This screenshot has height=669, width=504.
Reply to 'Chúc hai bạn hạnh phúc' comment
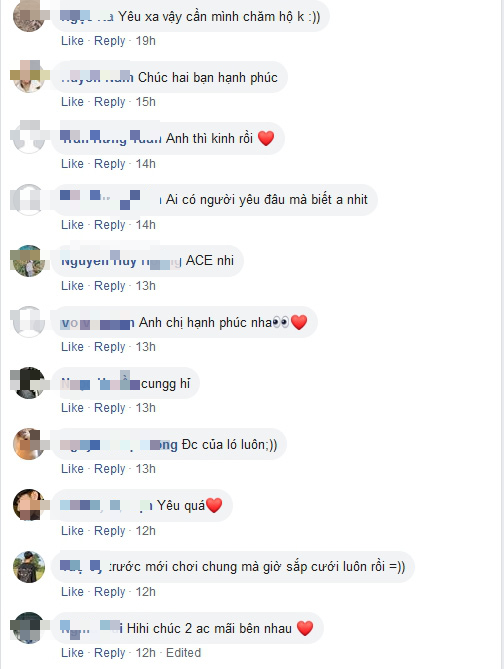click(110, 102)
